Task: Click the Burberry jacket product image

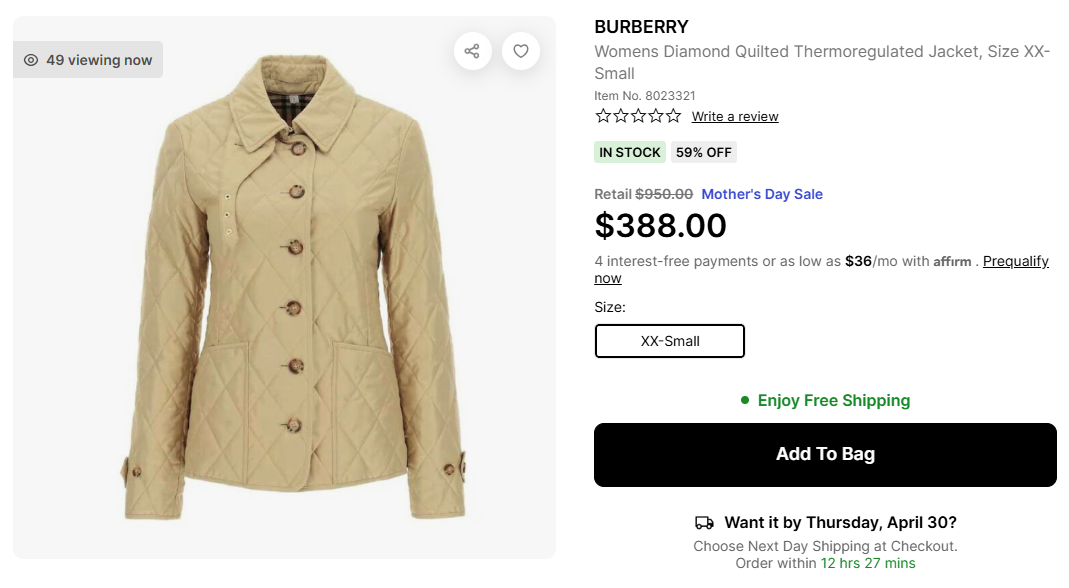Action: coord(295,300)
